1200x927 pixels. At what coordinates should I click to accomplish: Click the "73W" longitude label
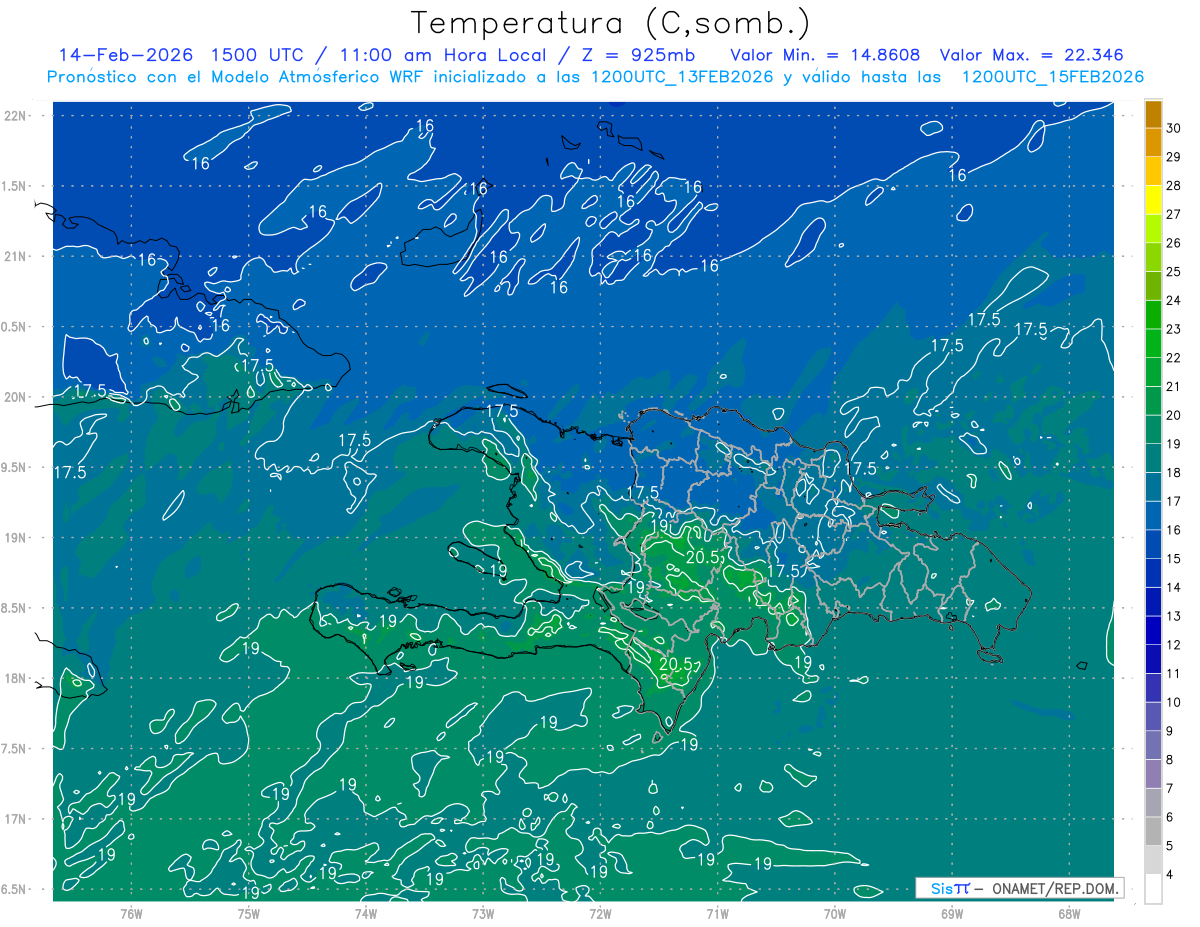(483, 913)
